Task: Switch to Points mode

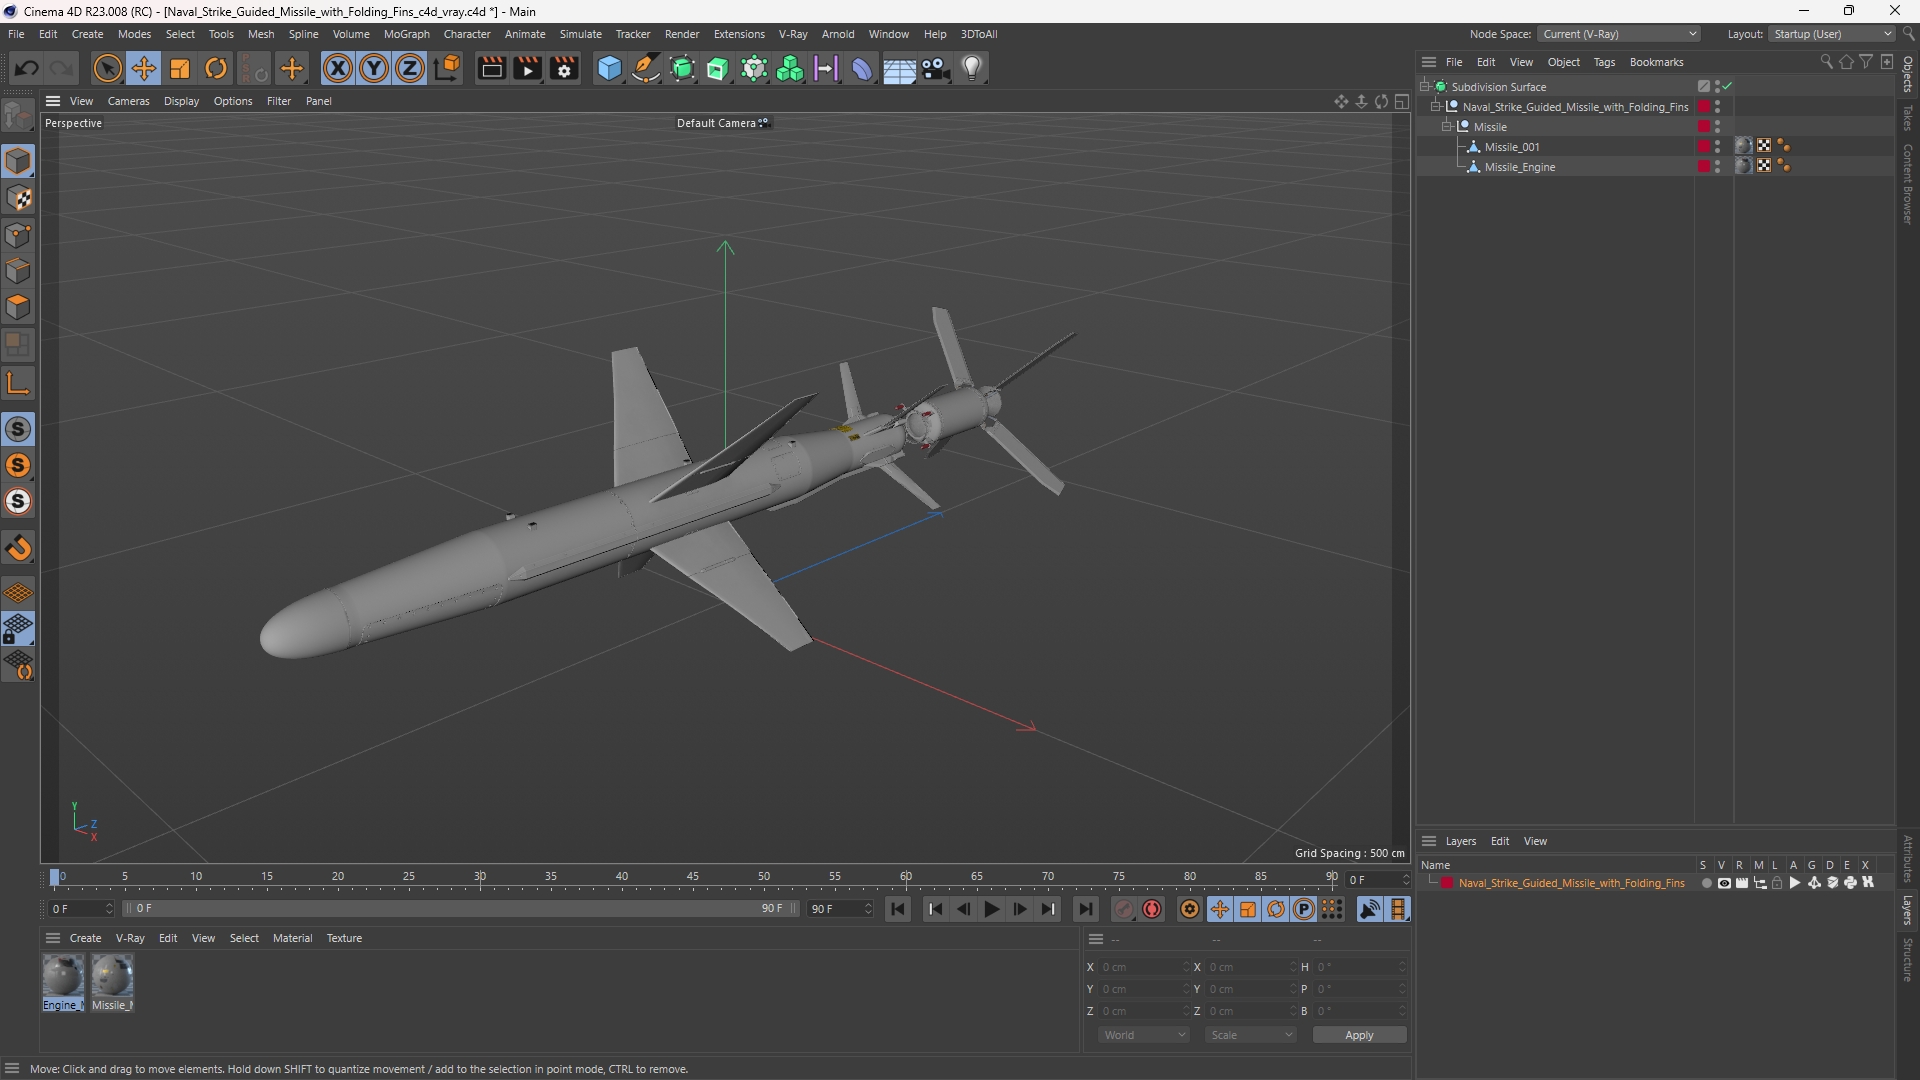Action: pos(18,235)
